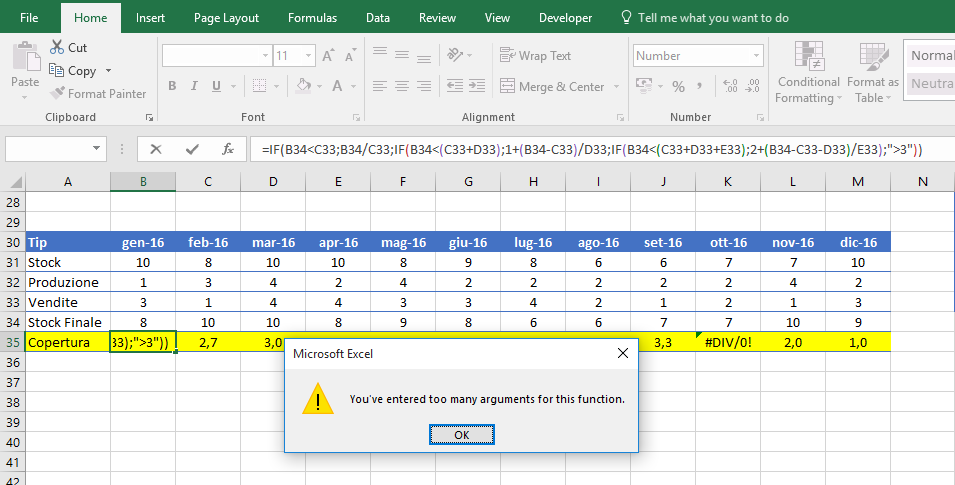Open Alignment dialog launcher
Image resolution: width=955 pixels, height=485 pixels.
[x=620, y=117]
